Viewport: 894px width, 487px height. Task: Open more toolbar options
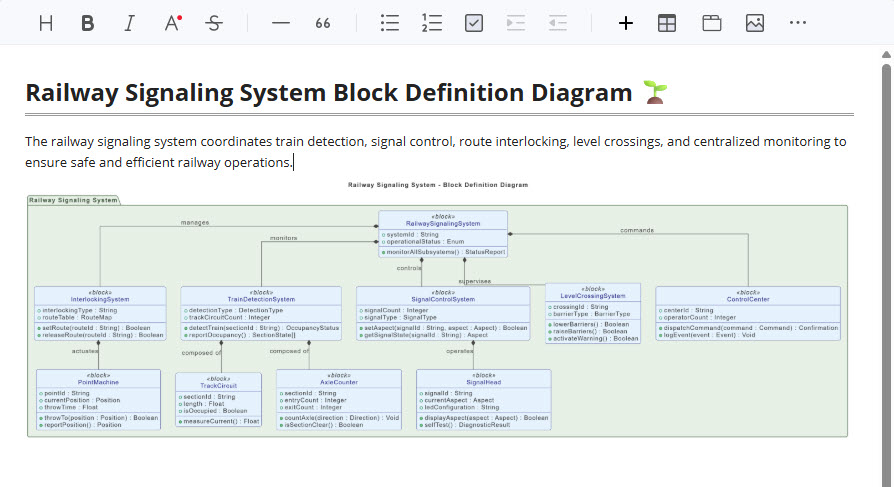click(798, 23)
